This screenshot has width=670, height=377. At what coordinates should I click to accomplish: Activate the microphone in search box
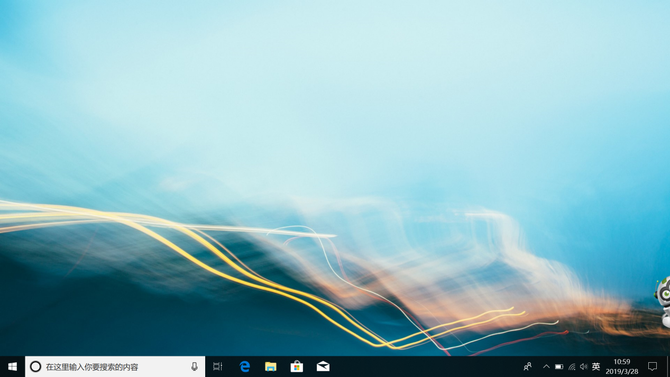194,367
